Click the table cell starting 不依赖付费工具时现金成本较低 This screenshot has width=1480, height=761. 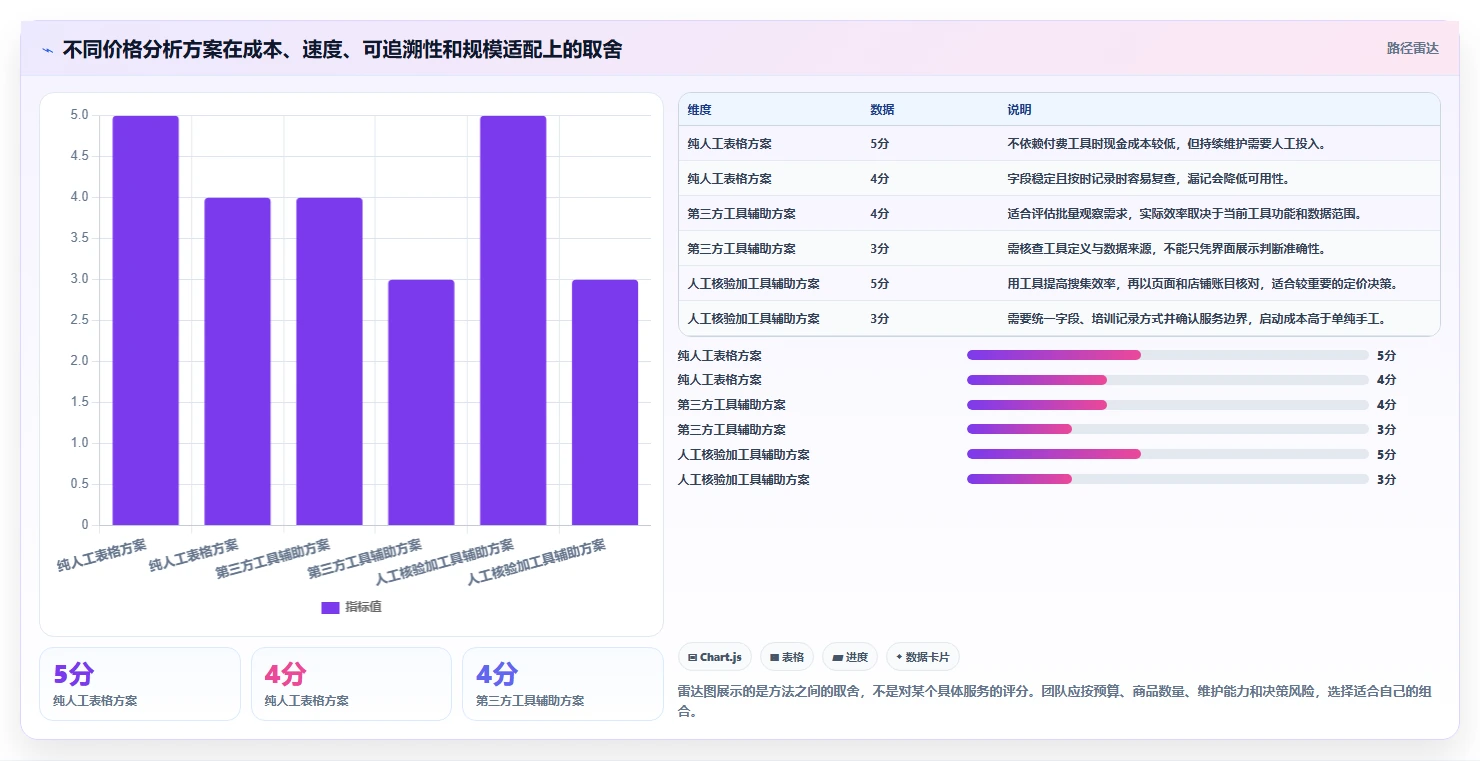pos(1218,144)
